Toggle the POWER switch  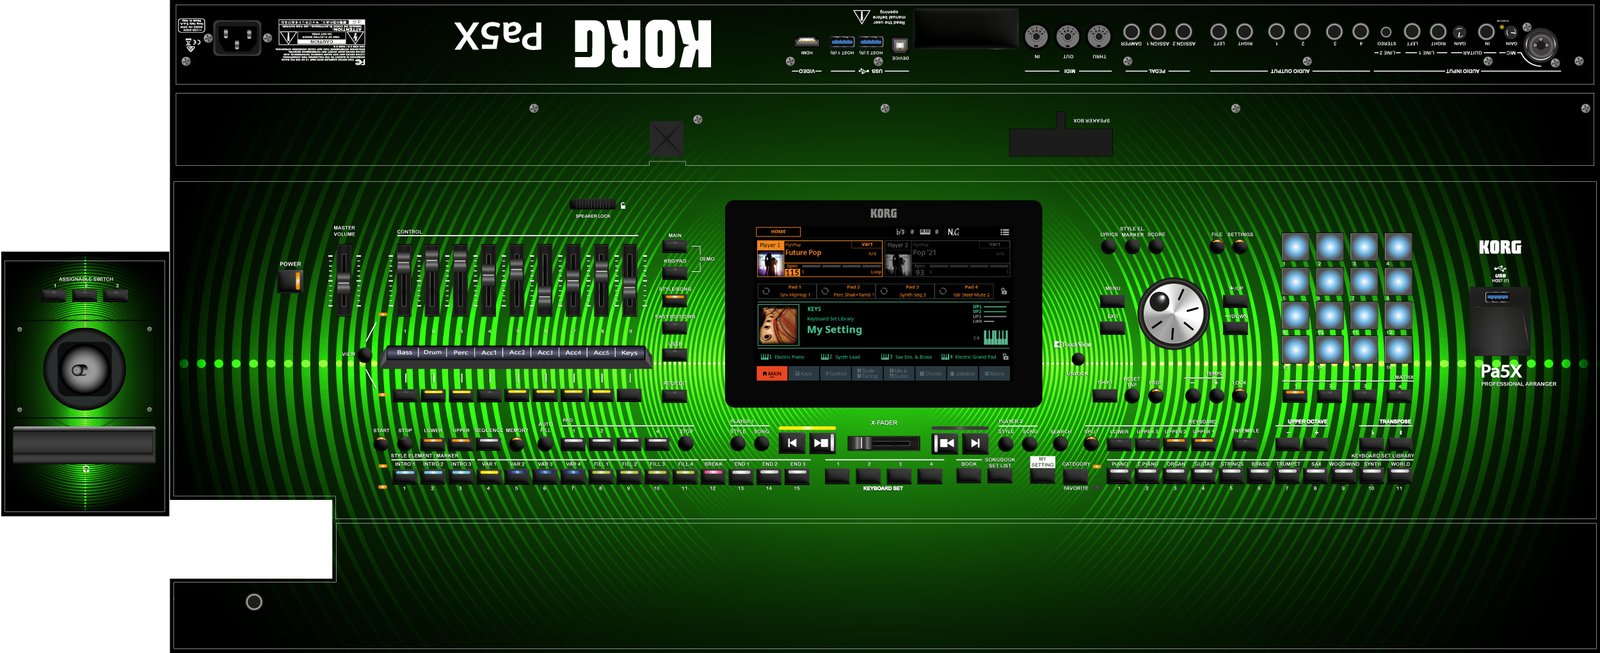click(289, 281)
